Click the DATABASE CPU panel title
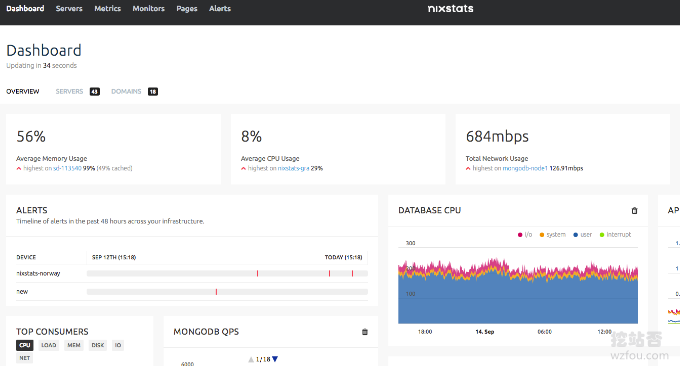Screen dimensions: 680x366 [429, 210]
